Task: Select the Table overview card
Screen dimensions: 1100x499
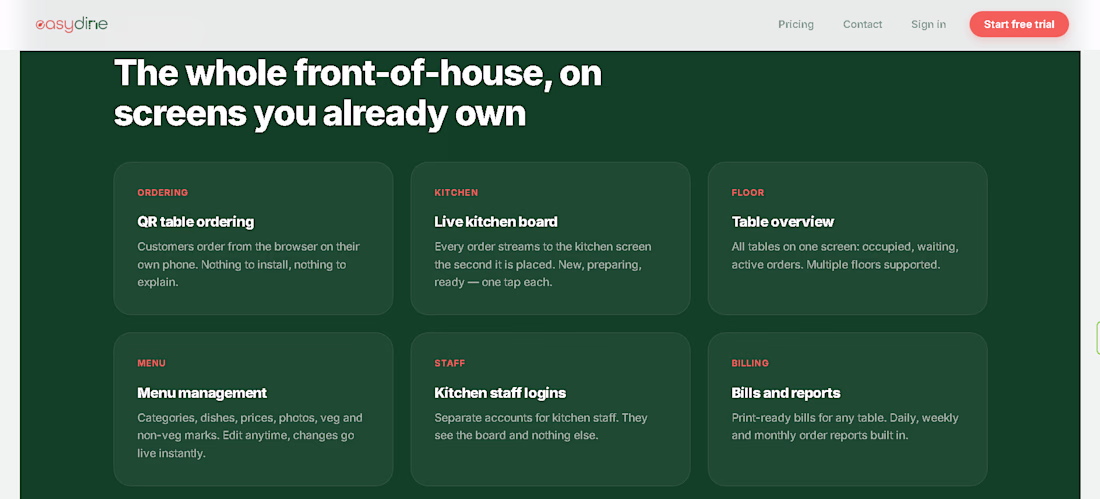Action: pyautogui.click(x=847, y=239)
